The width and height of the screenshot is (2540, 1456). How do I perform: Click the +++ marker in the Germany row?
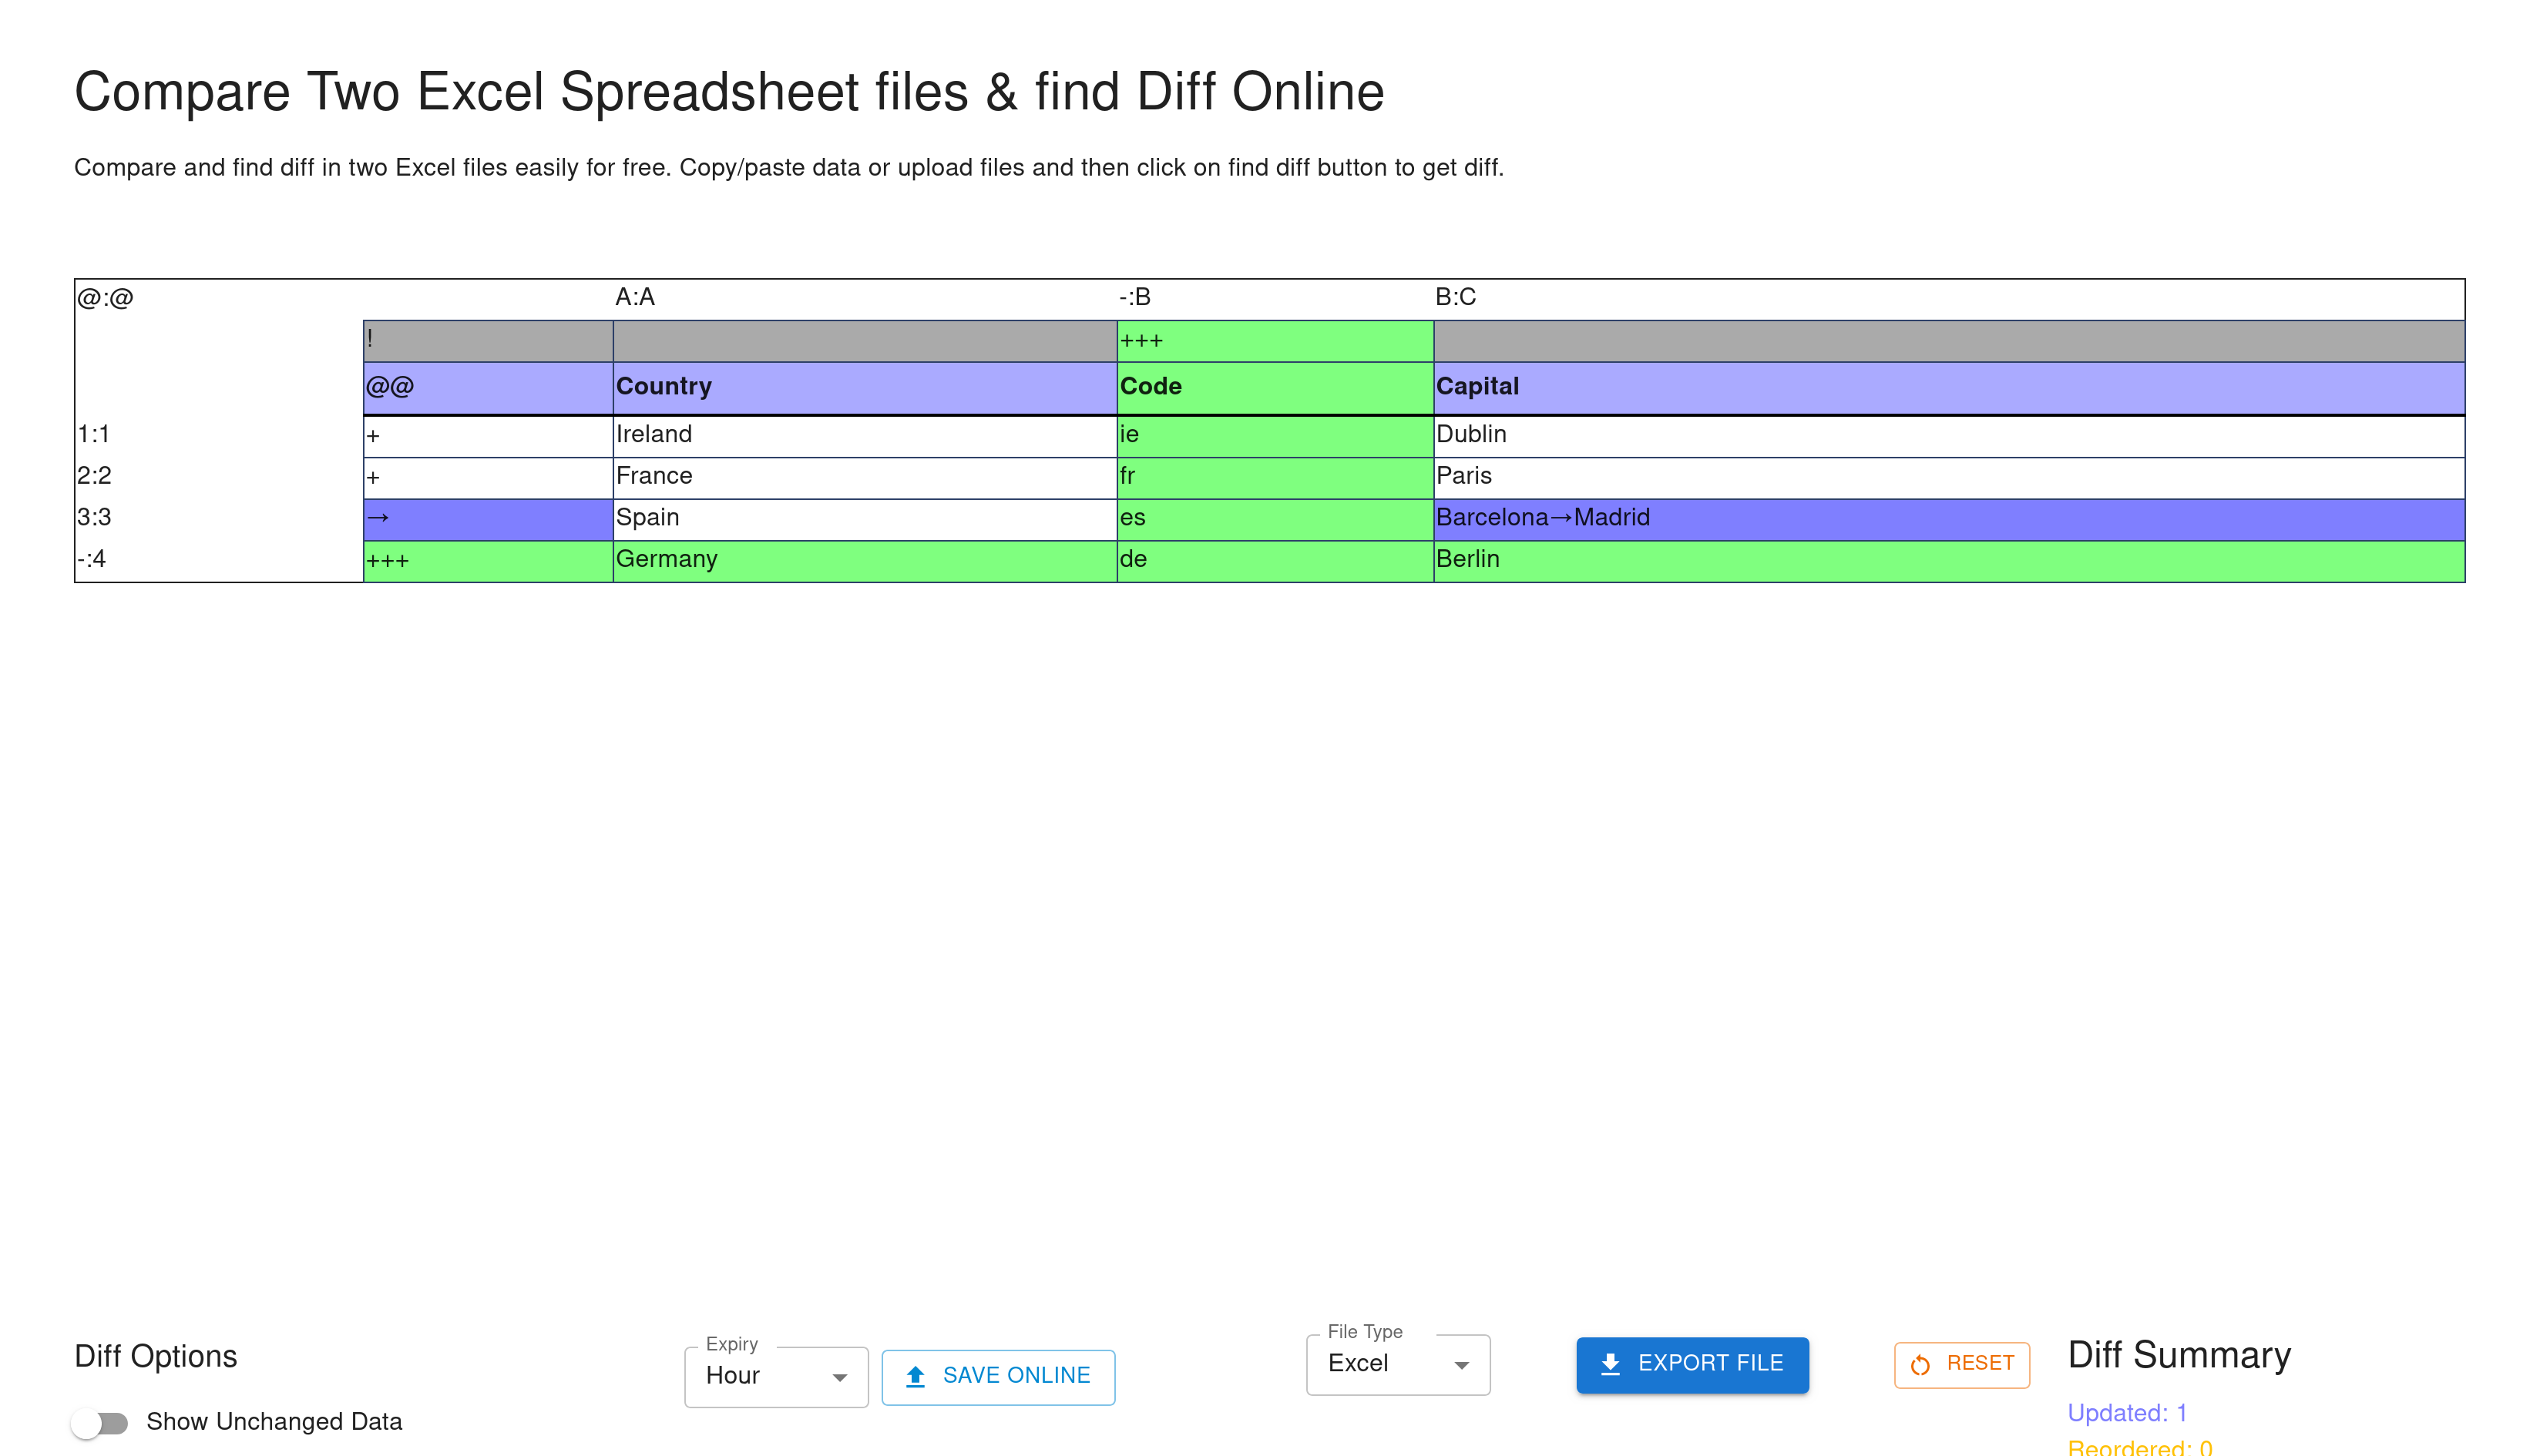point(388,560)
